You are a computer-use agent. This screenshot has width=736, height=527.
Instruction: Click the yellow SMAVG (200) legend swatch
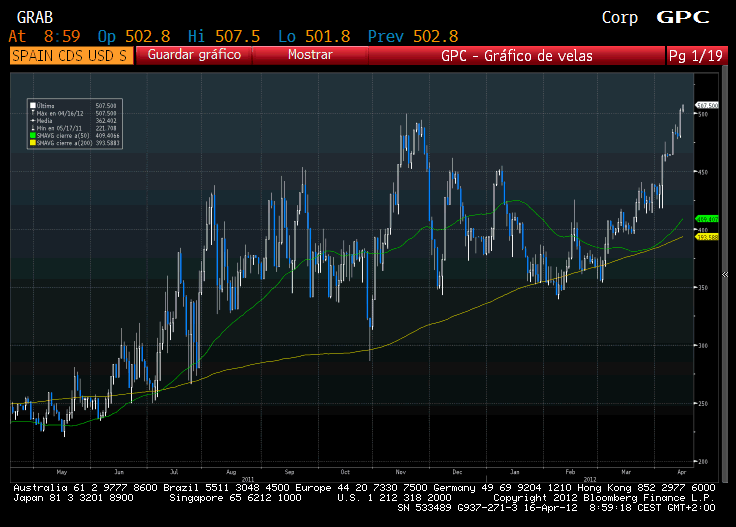point(33,143)
